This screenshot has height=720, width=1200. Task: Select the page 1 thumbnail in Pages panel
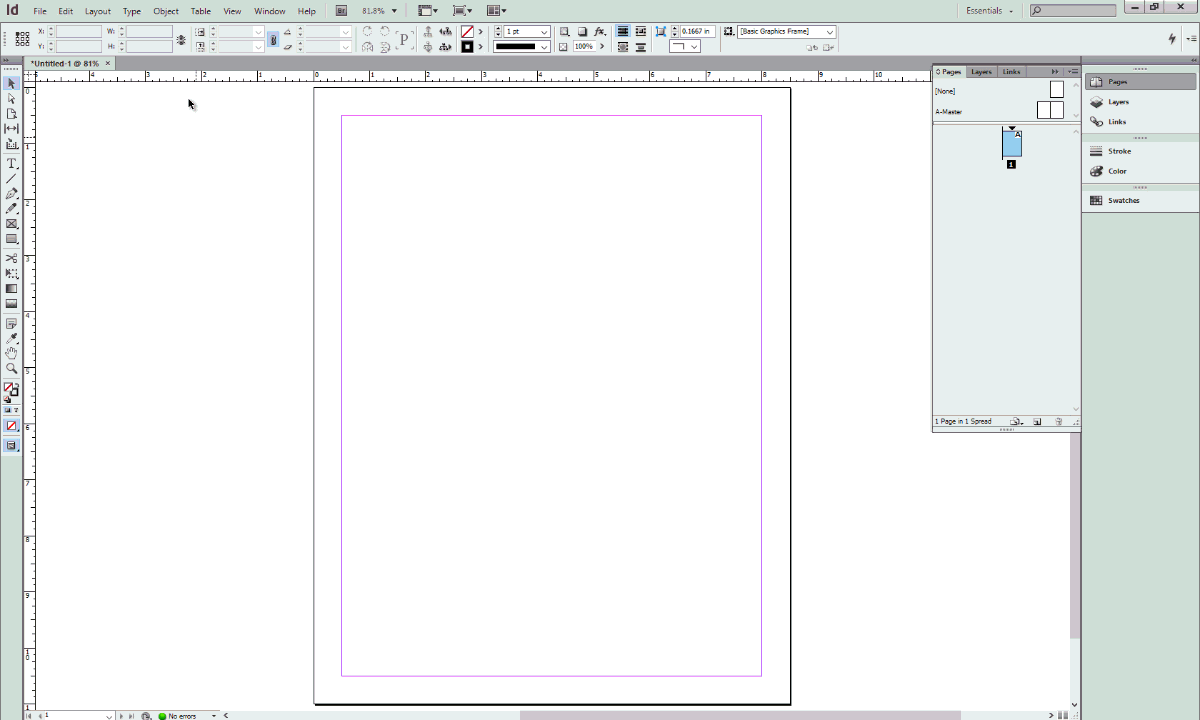click(x=1011, y=145)
